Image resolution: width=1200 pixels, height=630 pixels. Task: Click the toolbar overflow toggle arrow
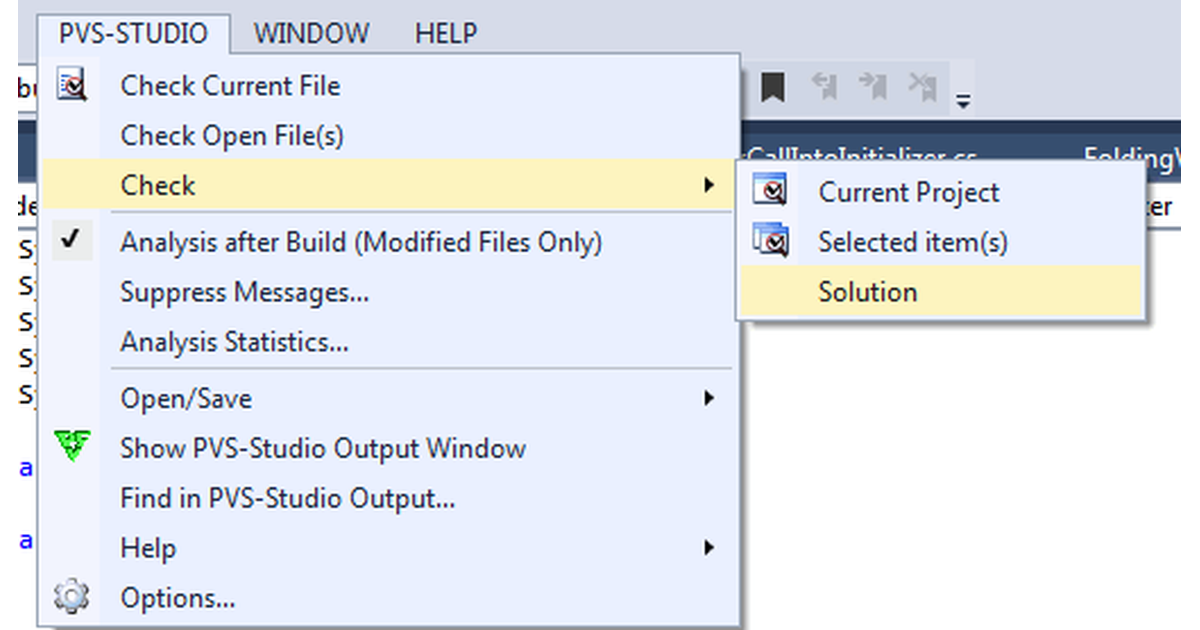click(963, 97)
